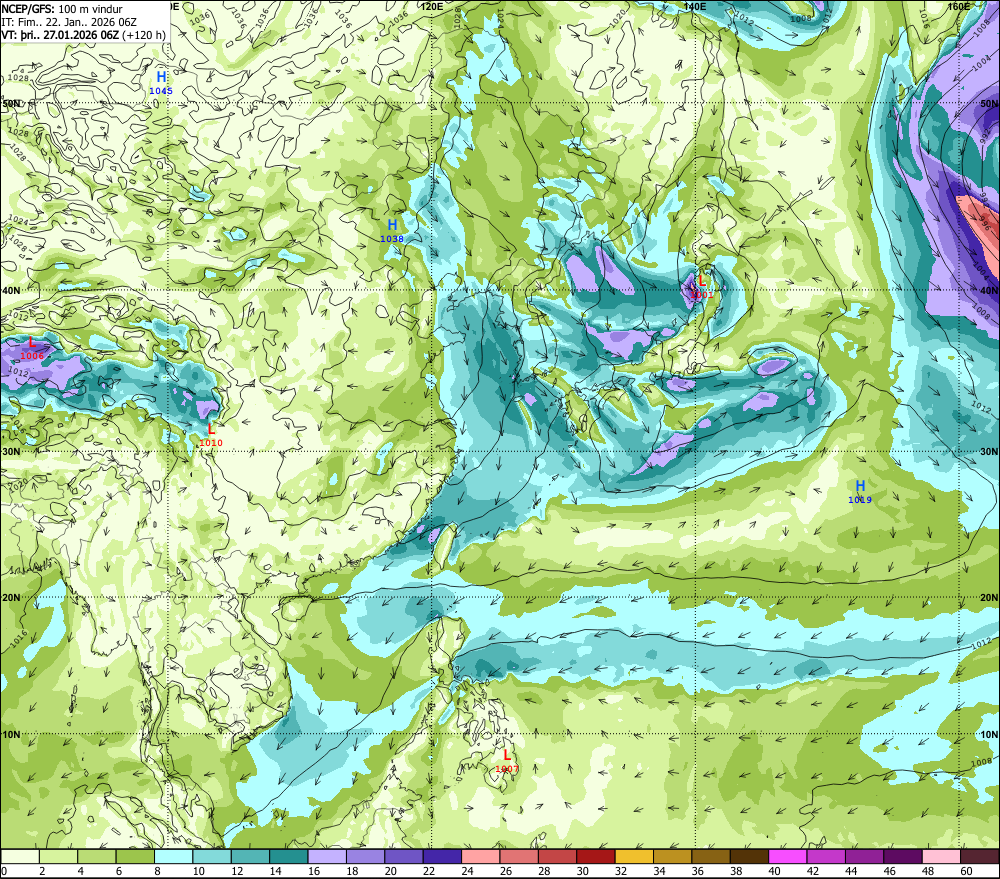The image size is (1000, 879).
Task: Click the legend value 30
Action: coord(582,871)
